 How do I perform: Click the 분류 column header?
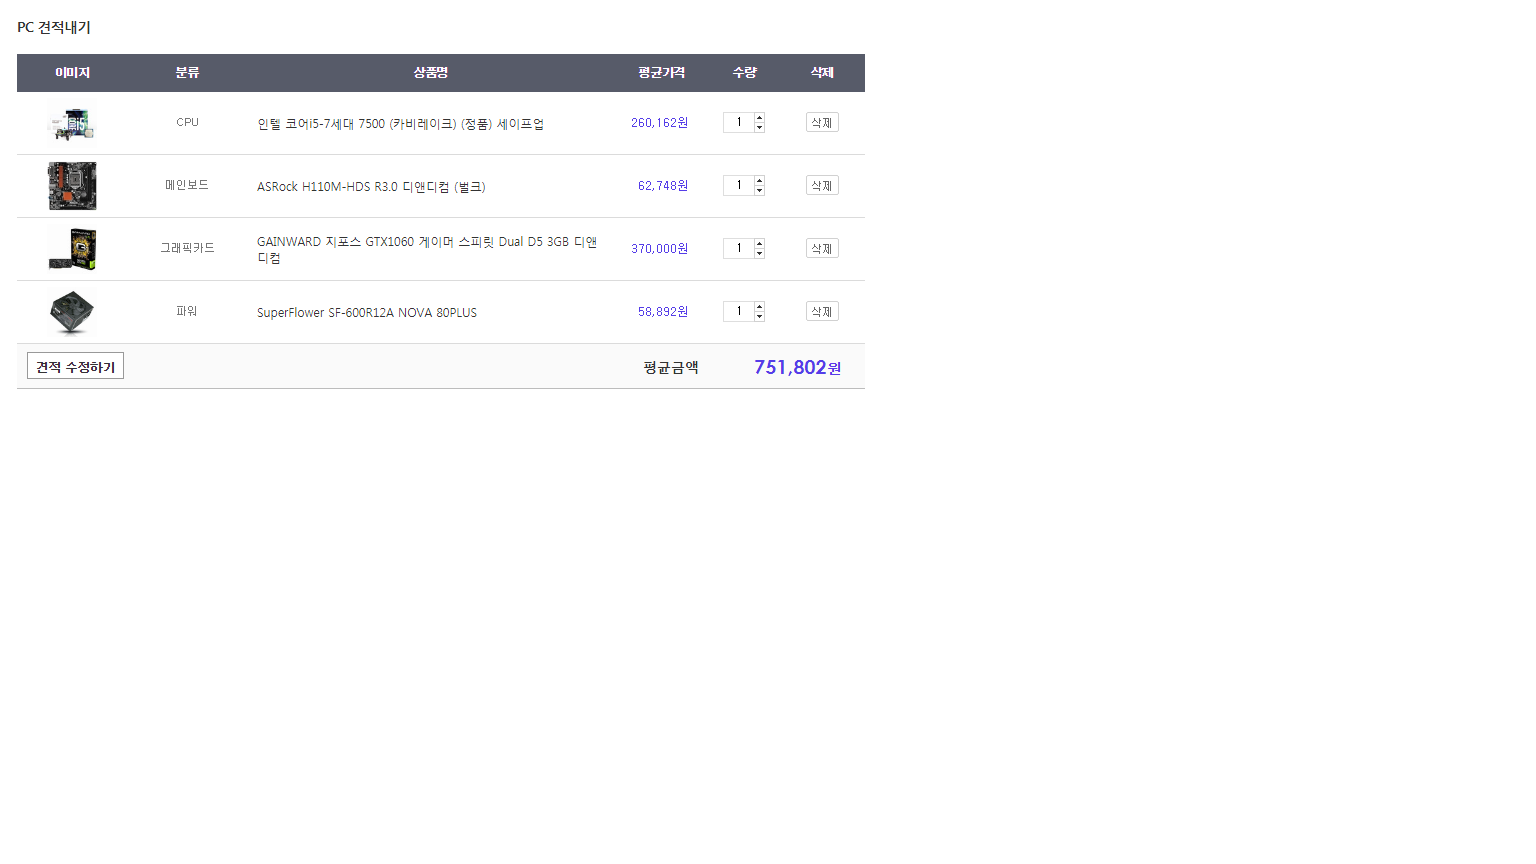[187, 73]
